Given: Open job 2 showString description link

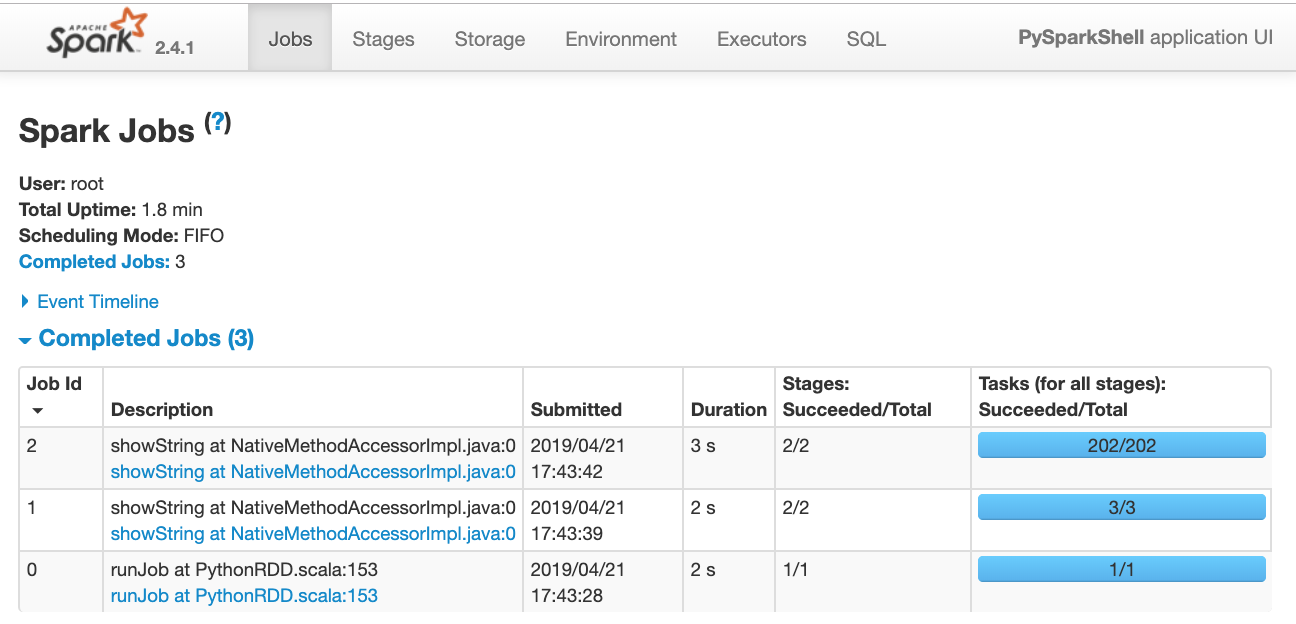Looking at the screenshot, I should [313, 472].
